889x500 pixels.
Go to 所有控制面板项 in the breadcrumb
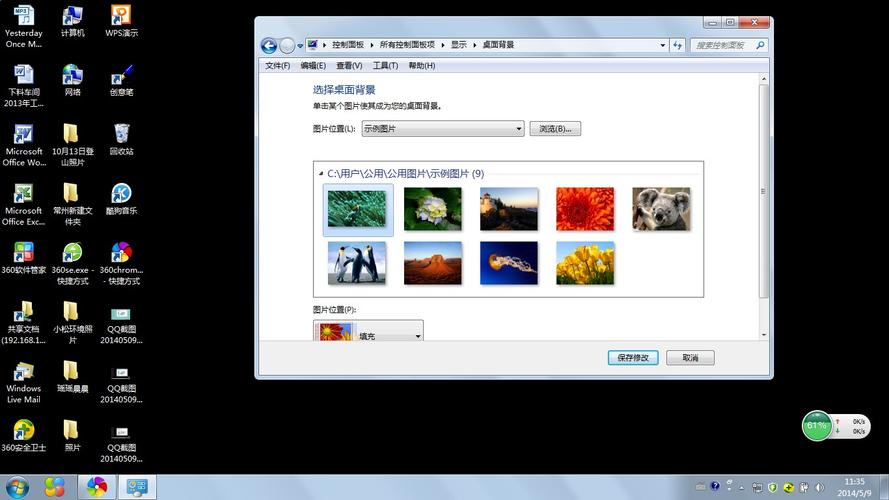407,45
